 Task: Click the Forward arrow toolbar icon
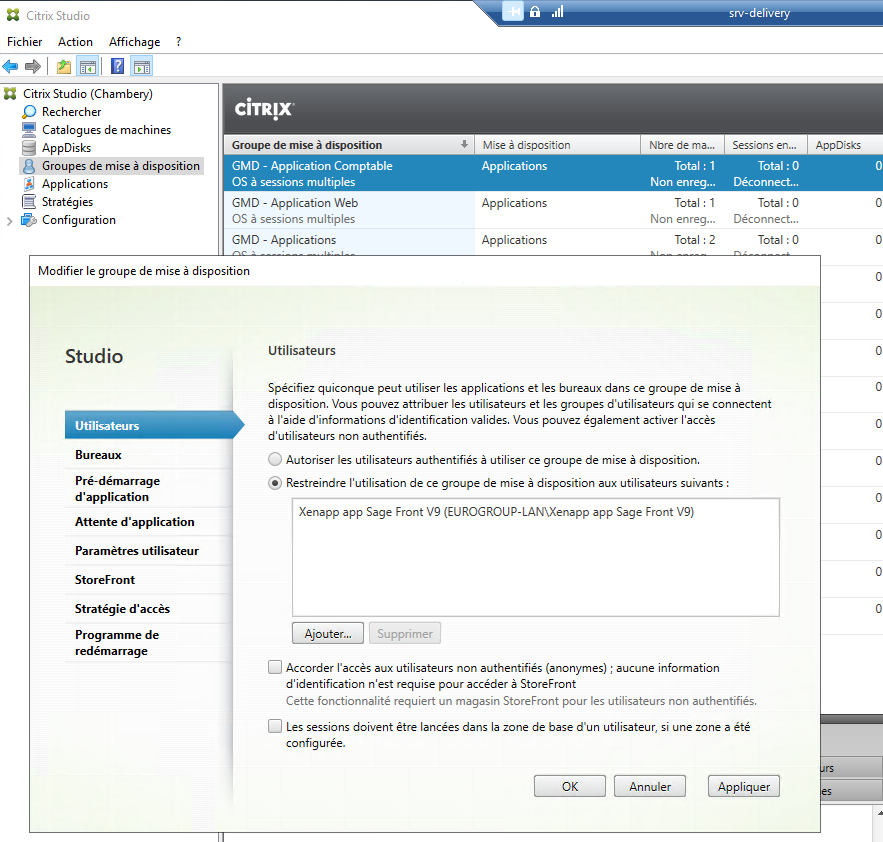point(33,66)
